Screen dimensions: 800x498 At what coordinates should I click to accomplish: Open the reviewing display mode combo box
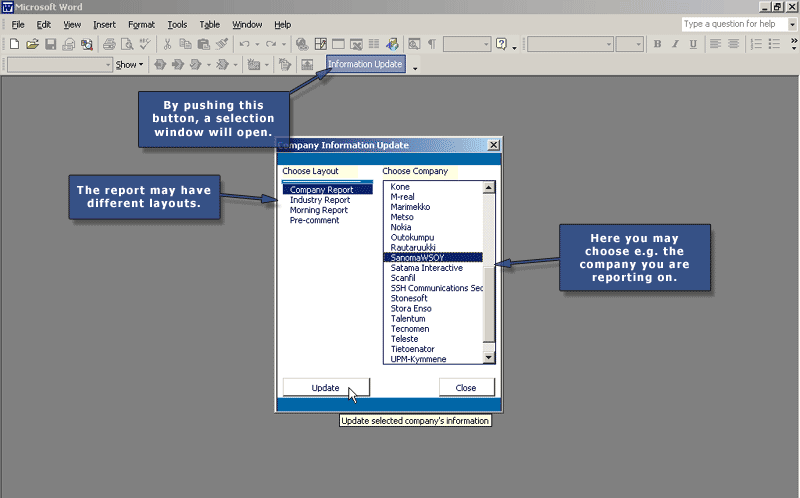point(60,65)
